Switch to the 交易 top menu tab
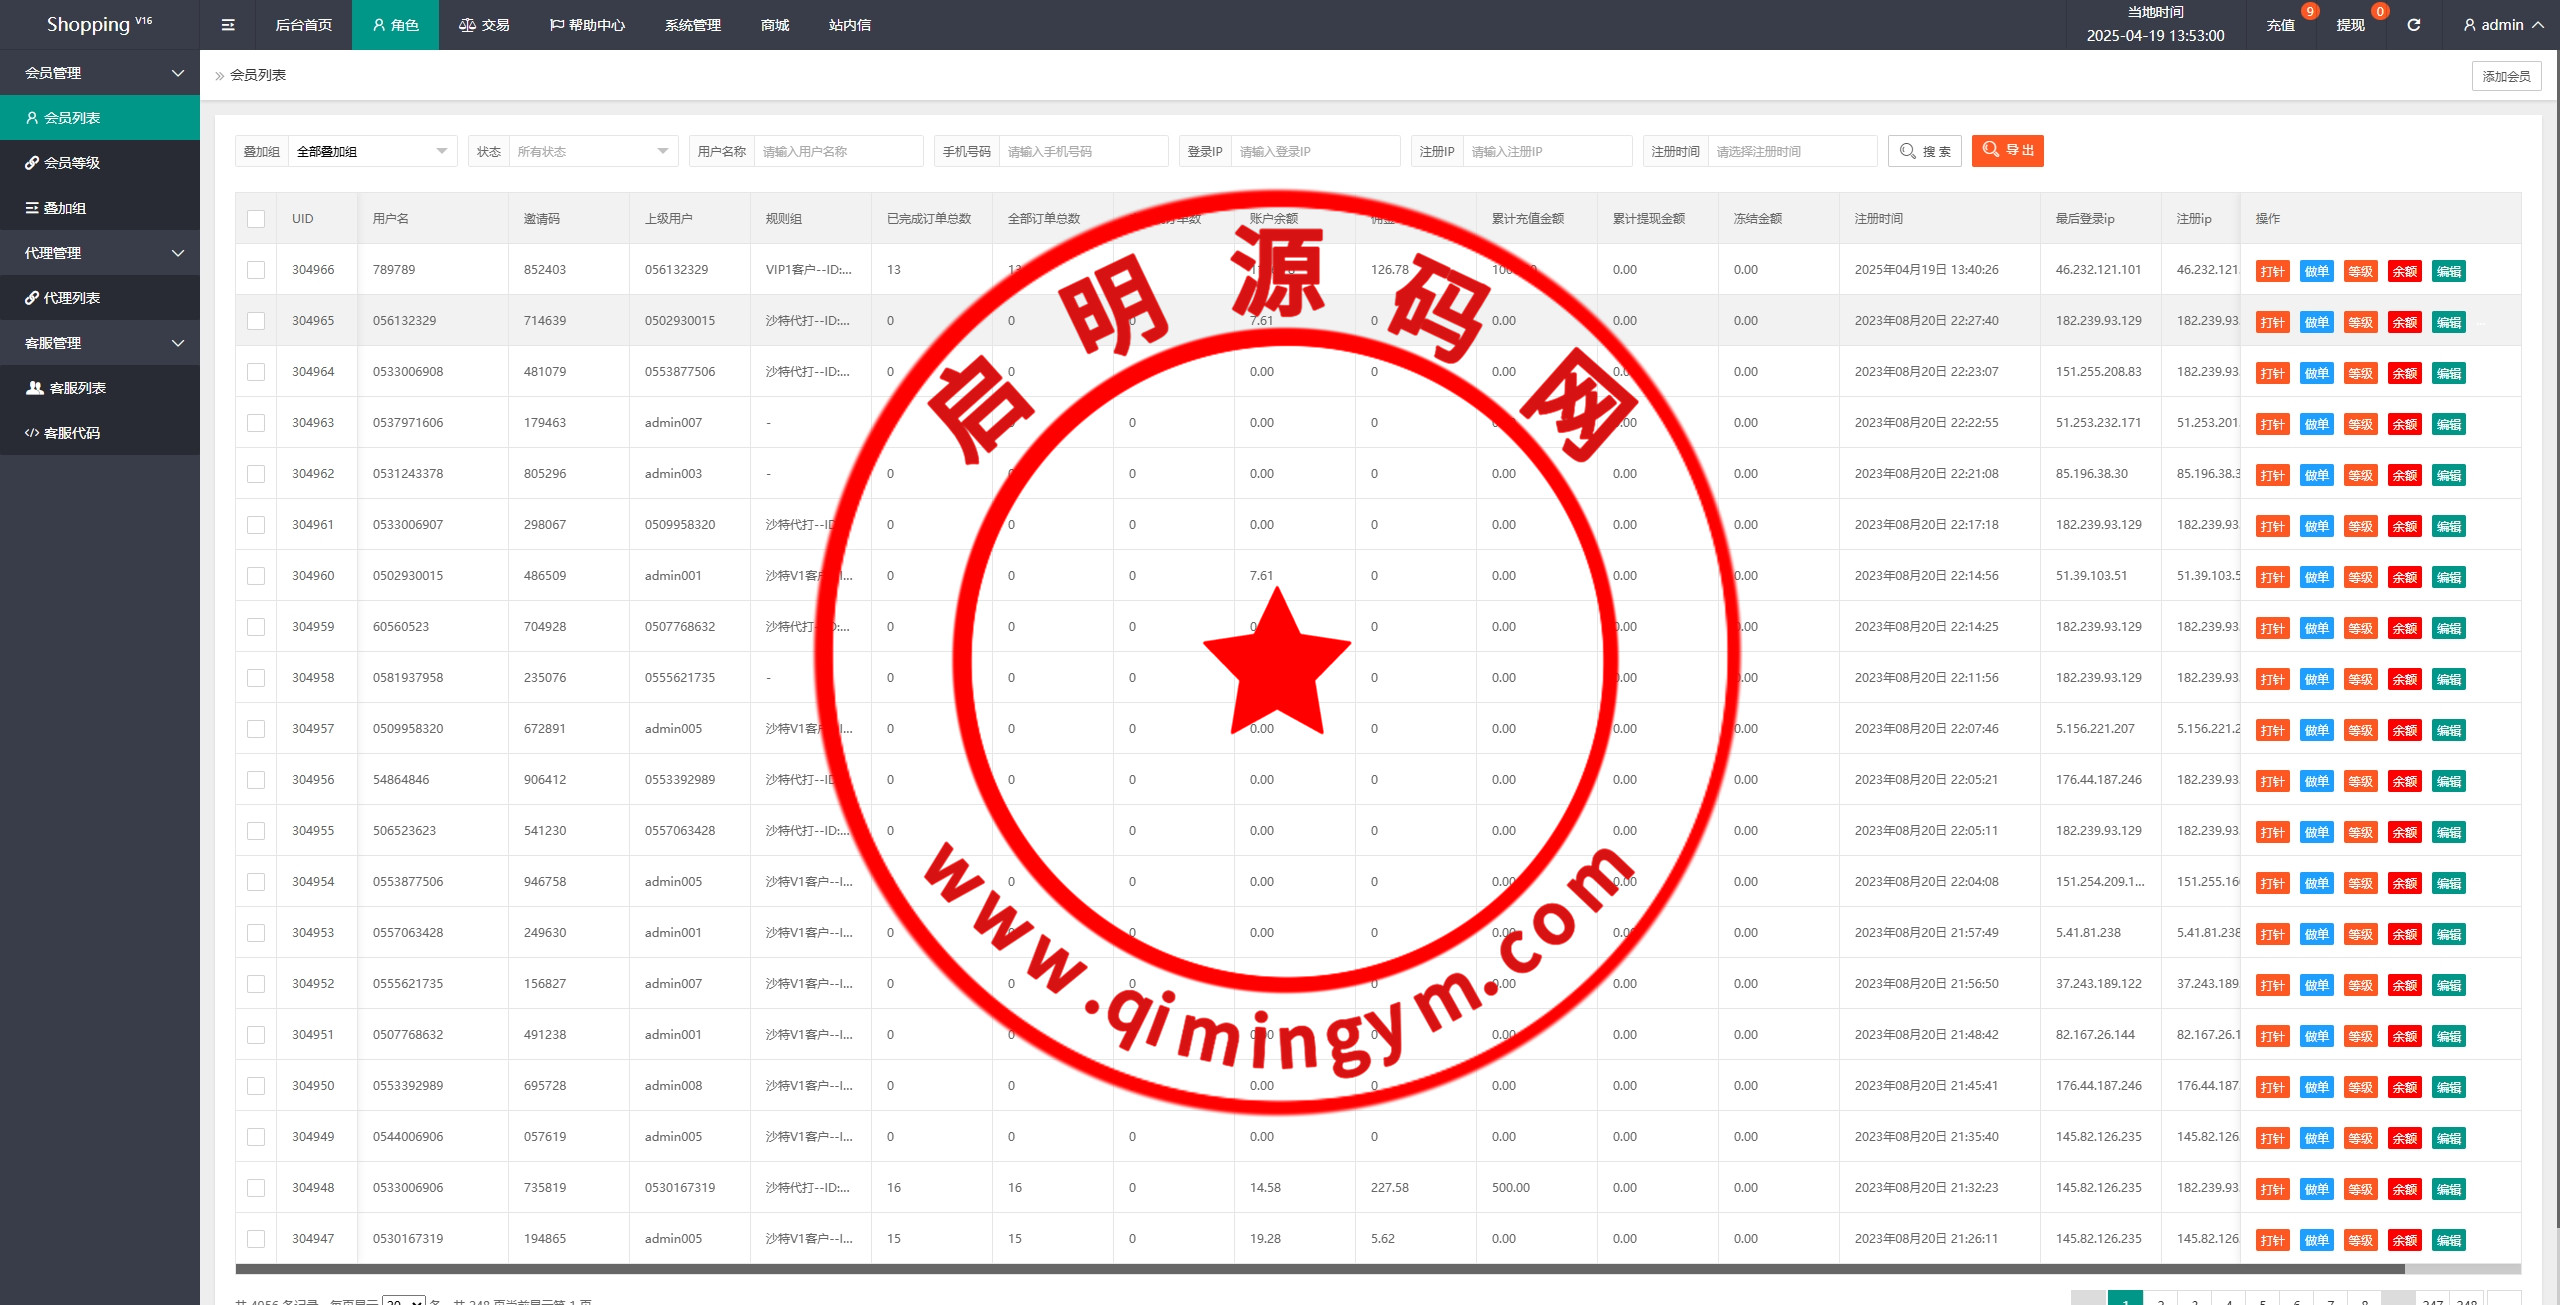This screenshot has height=1305, width=2560. coord(485,25)
